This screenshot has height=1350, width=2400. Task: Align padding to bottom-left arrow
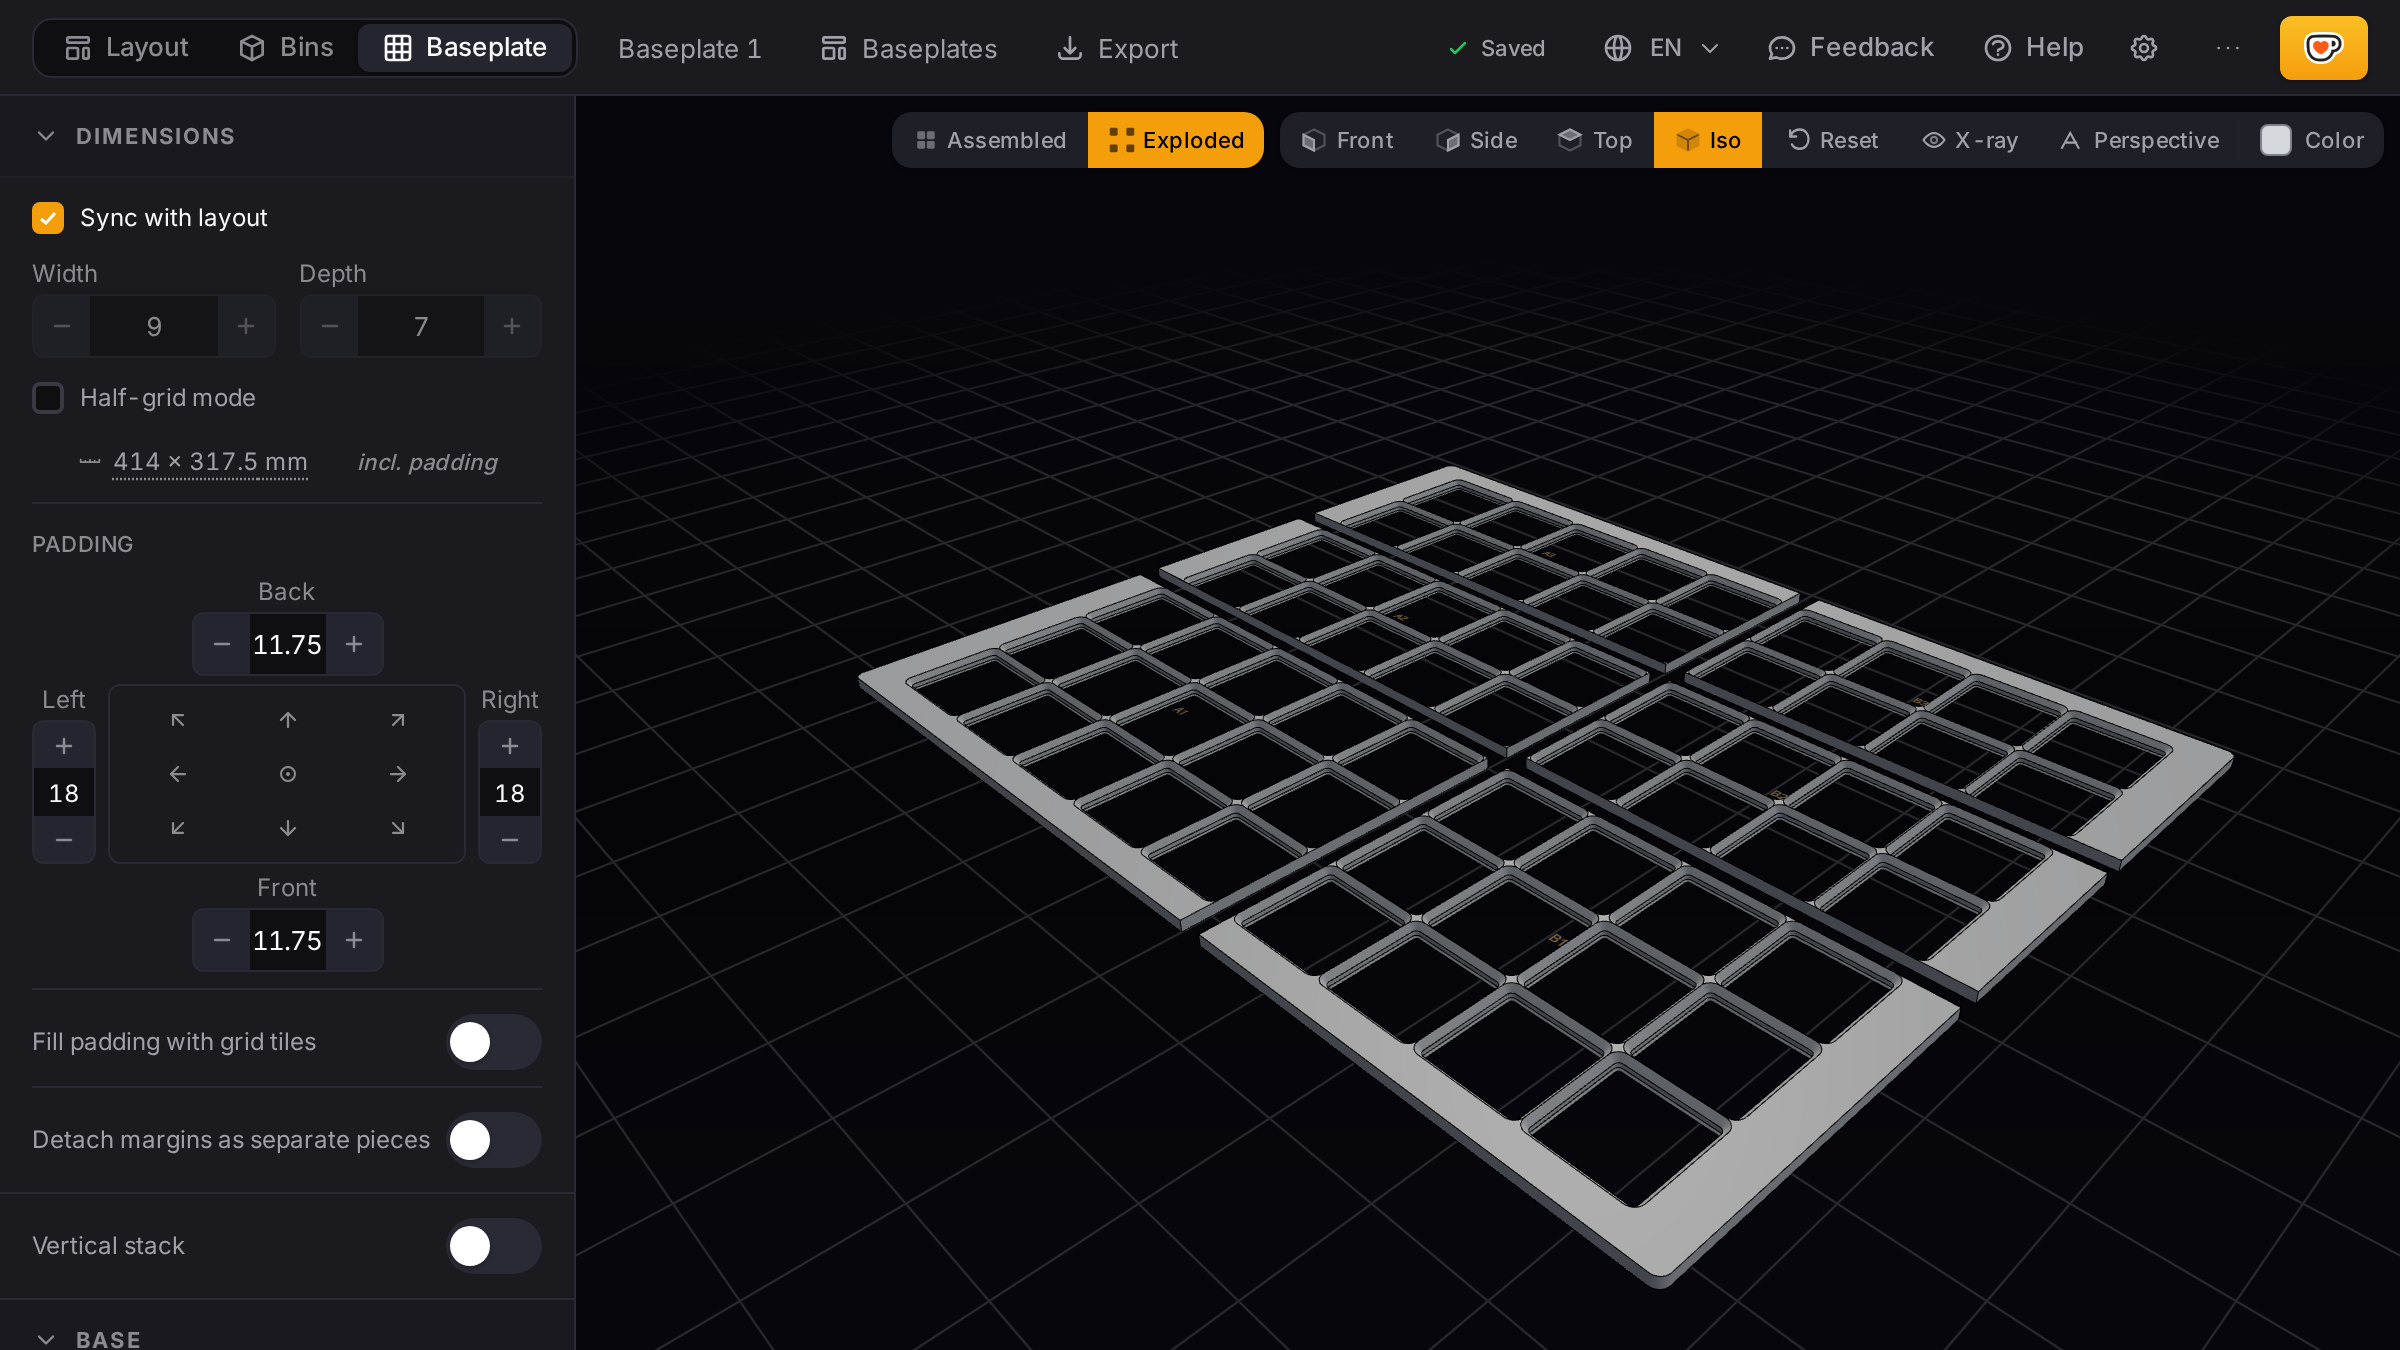(x=178, y=828)
